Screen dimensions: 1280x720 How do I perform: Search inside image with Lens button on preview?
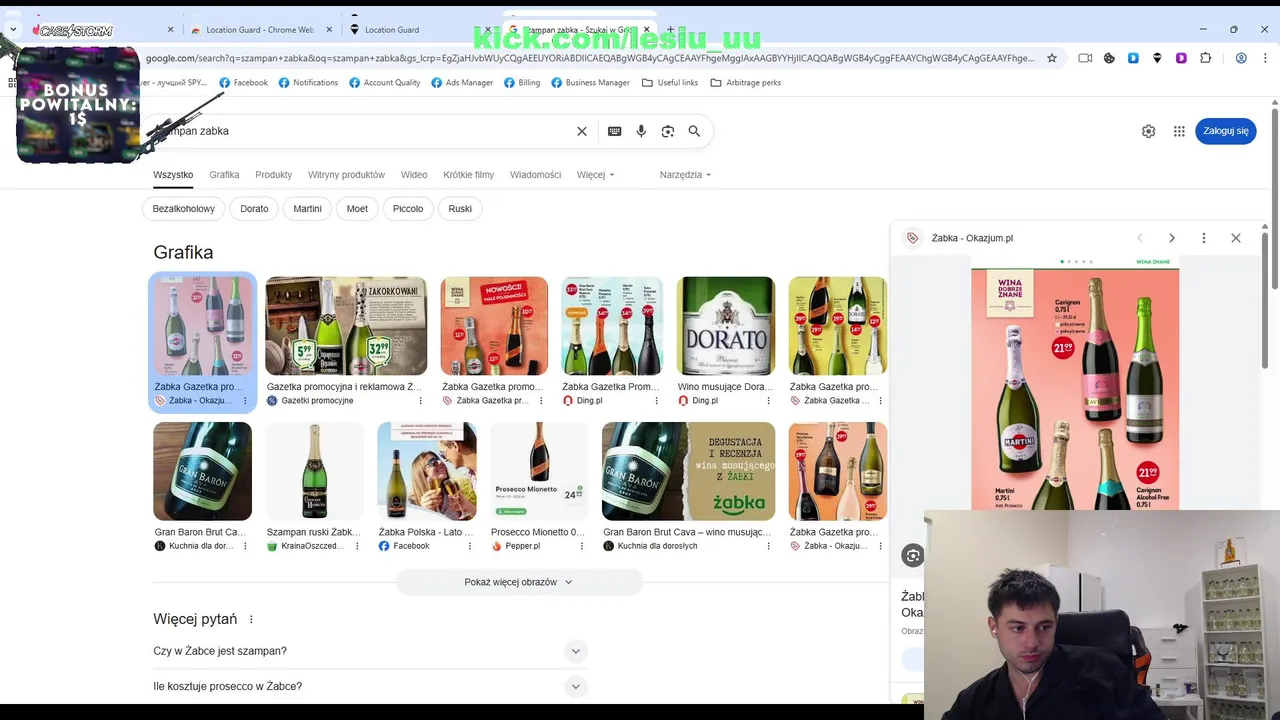[912, 556]
